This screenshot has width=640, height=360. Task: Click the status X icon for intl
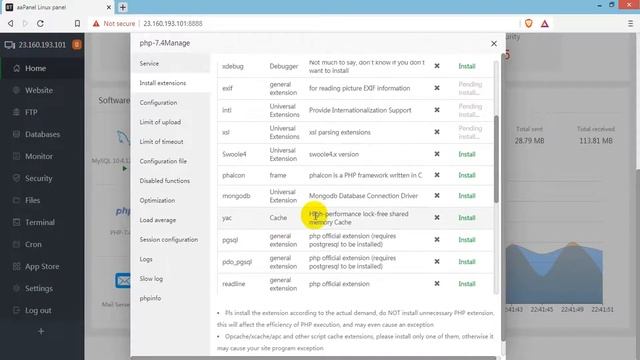437,110
